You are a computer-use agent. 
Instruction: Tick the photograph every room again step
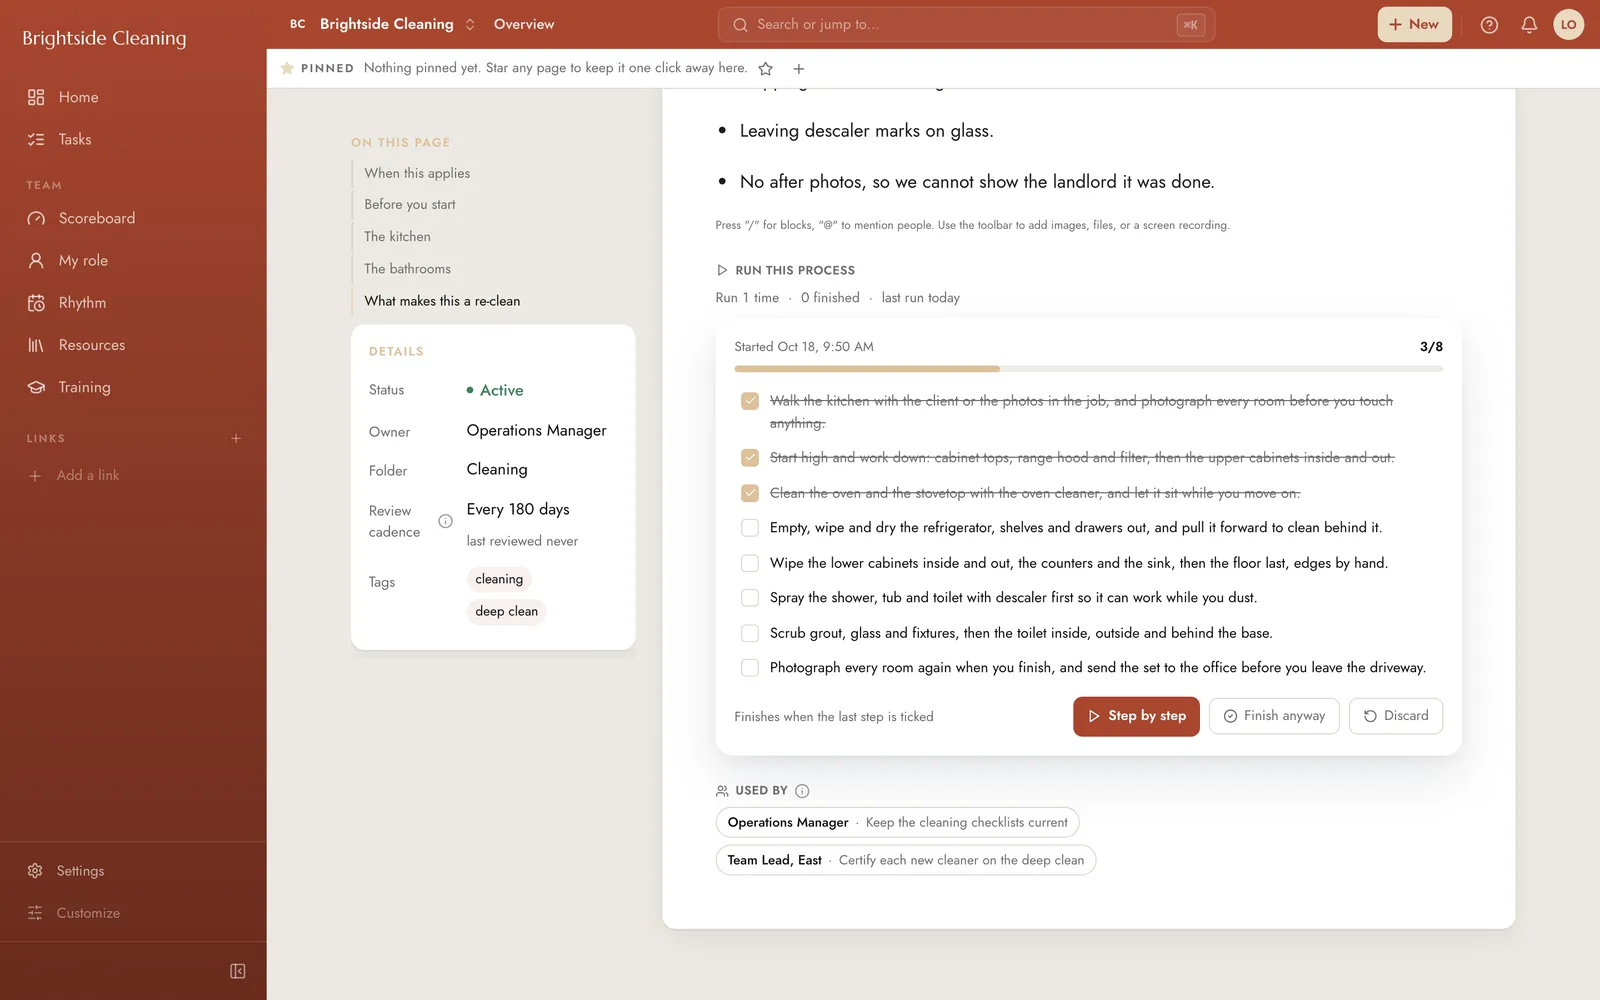(750, 668)
